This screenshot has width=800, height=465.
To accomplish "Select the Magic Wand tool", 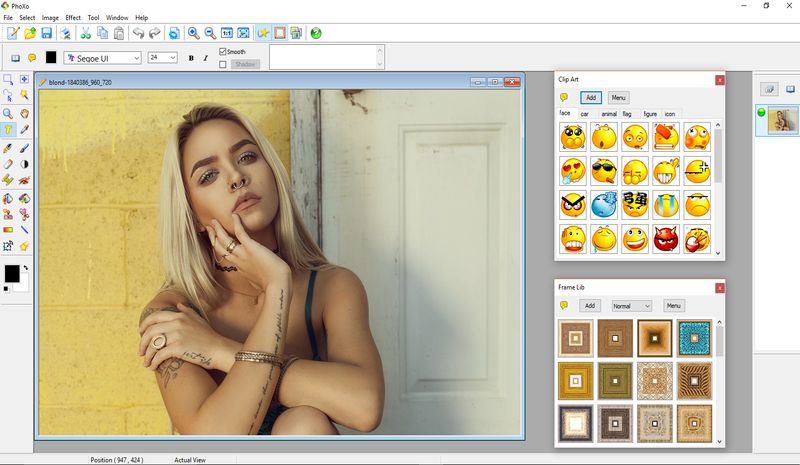I will coord(24,96).
